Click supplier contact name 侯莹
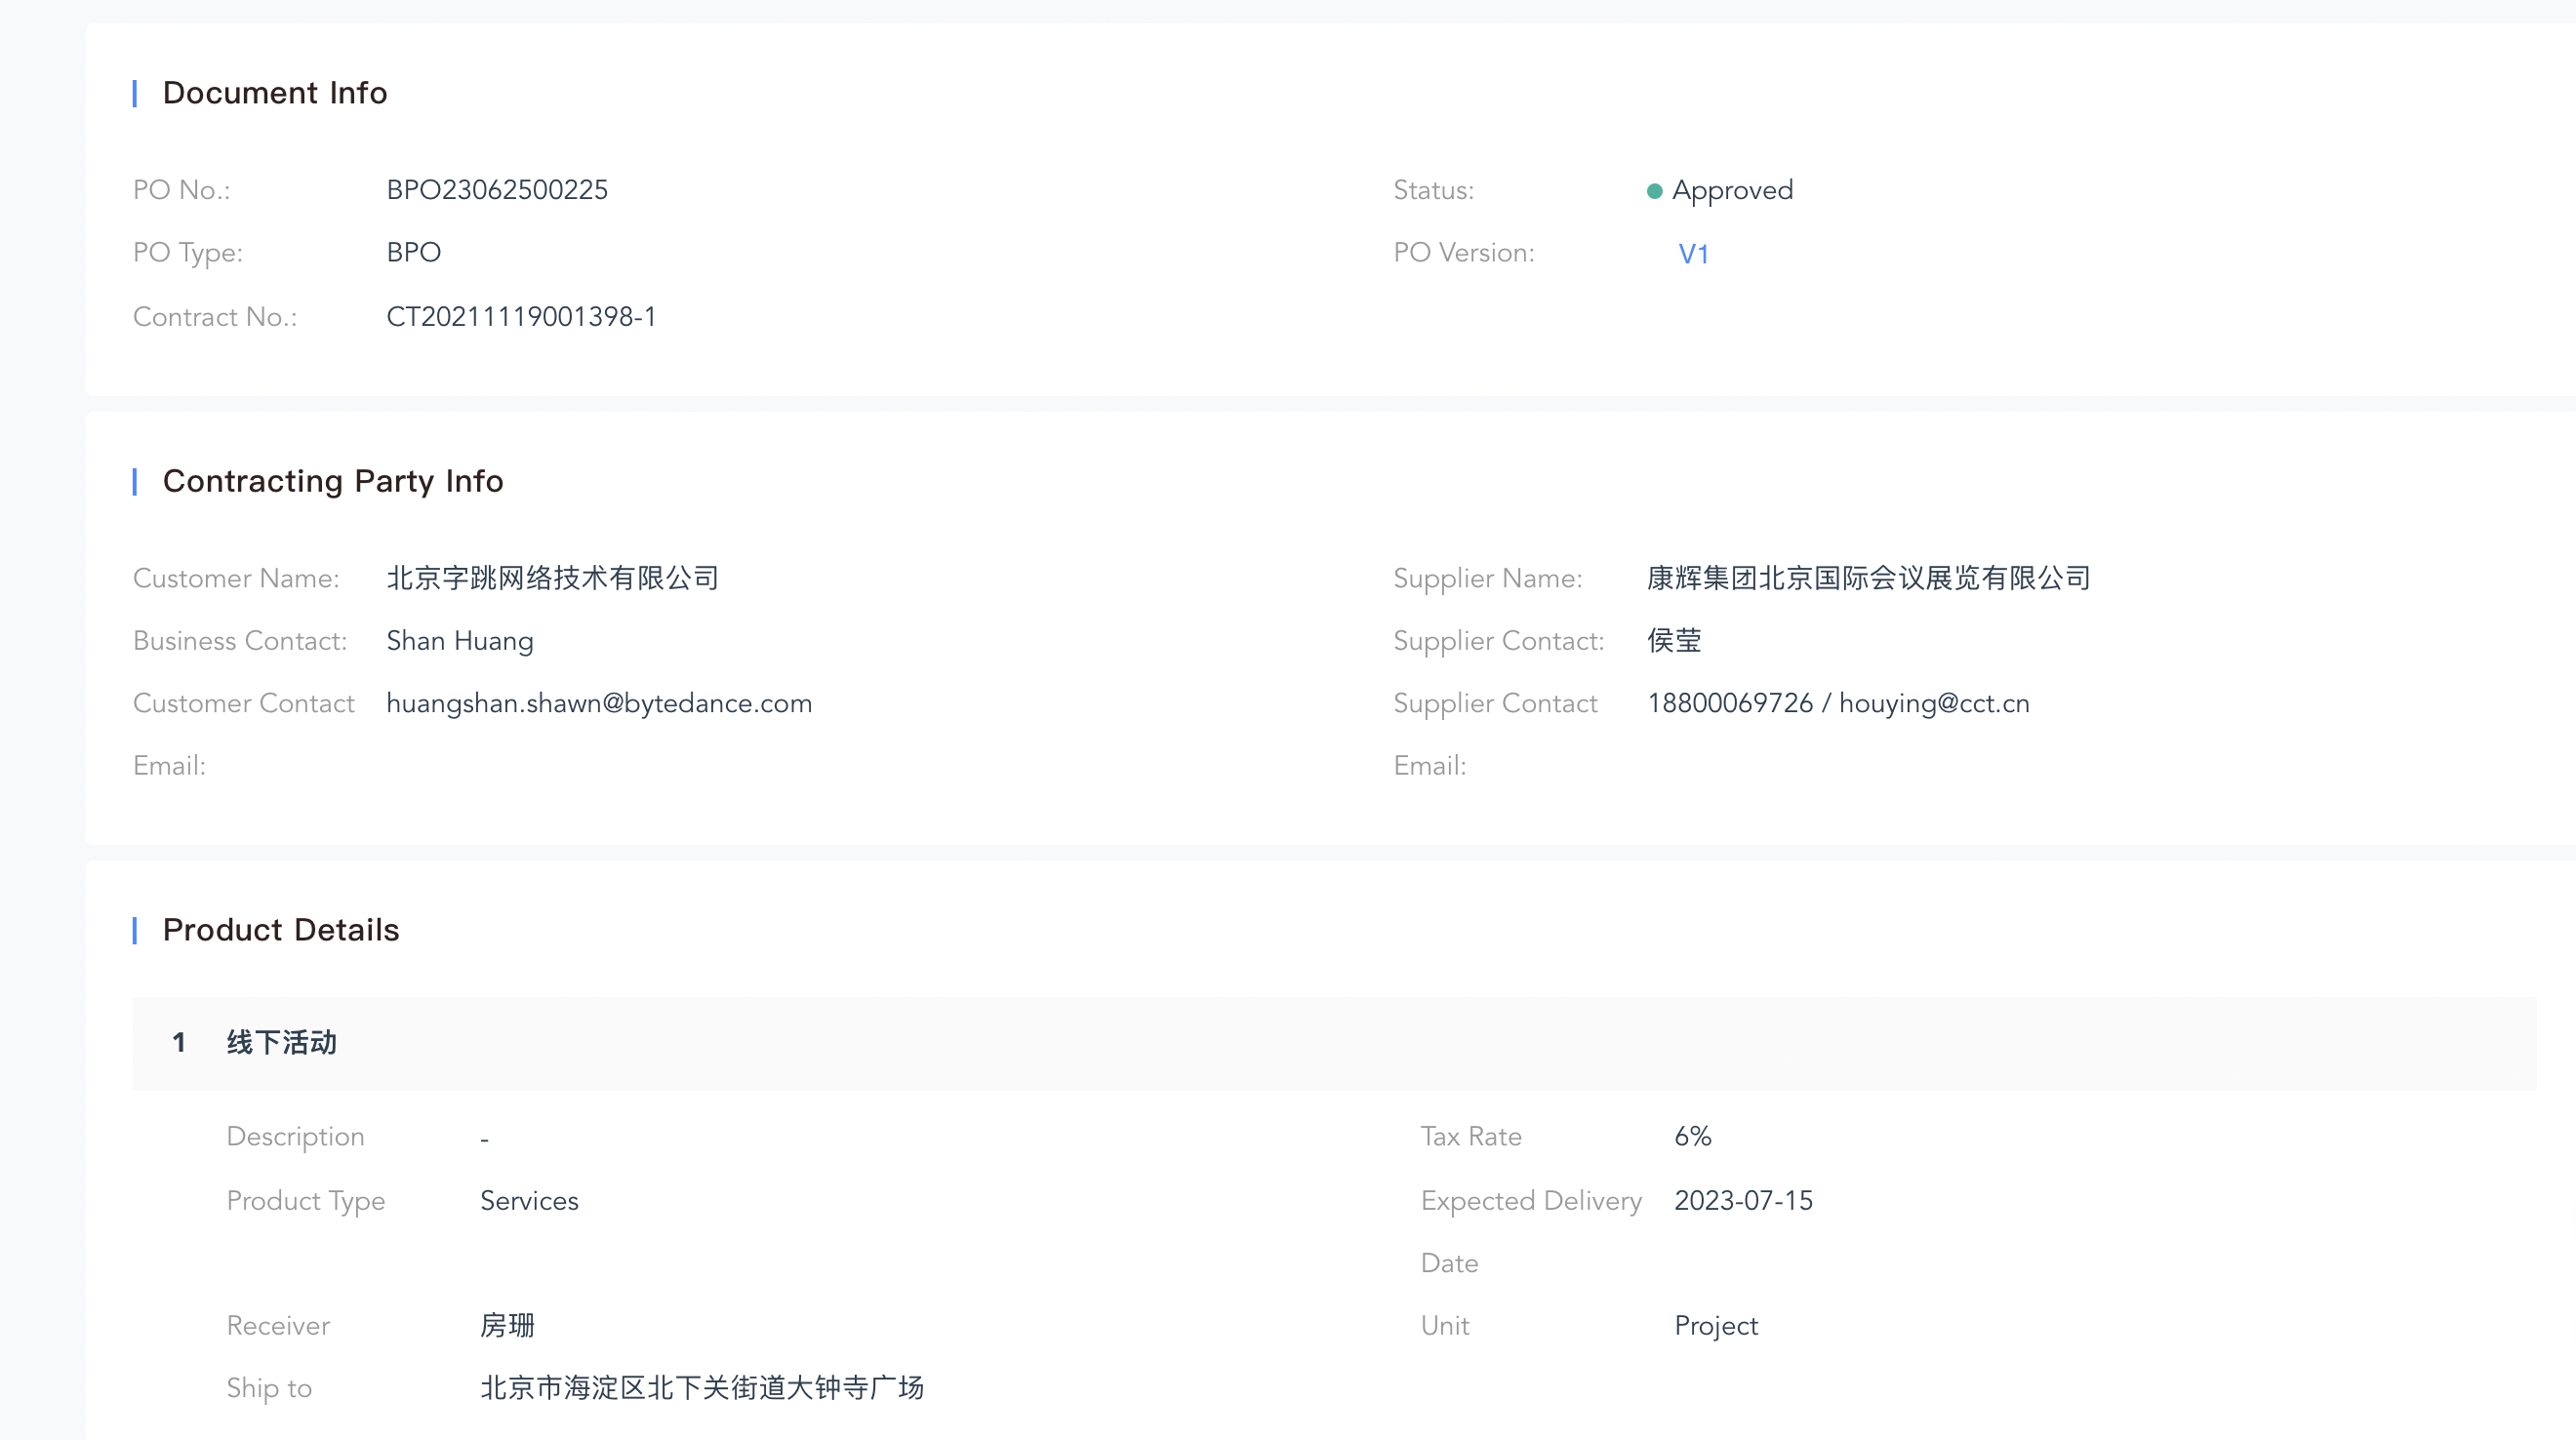The image size is (2576, 1440). tap(1674, 641)
